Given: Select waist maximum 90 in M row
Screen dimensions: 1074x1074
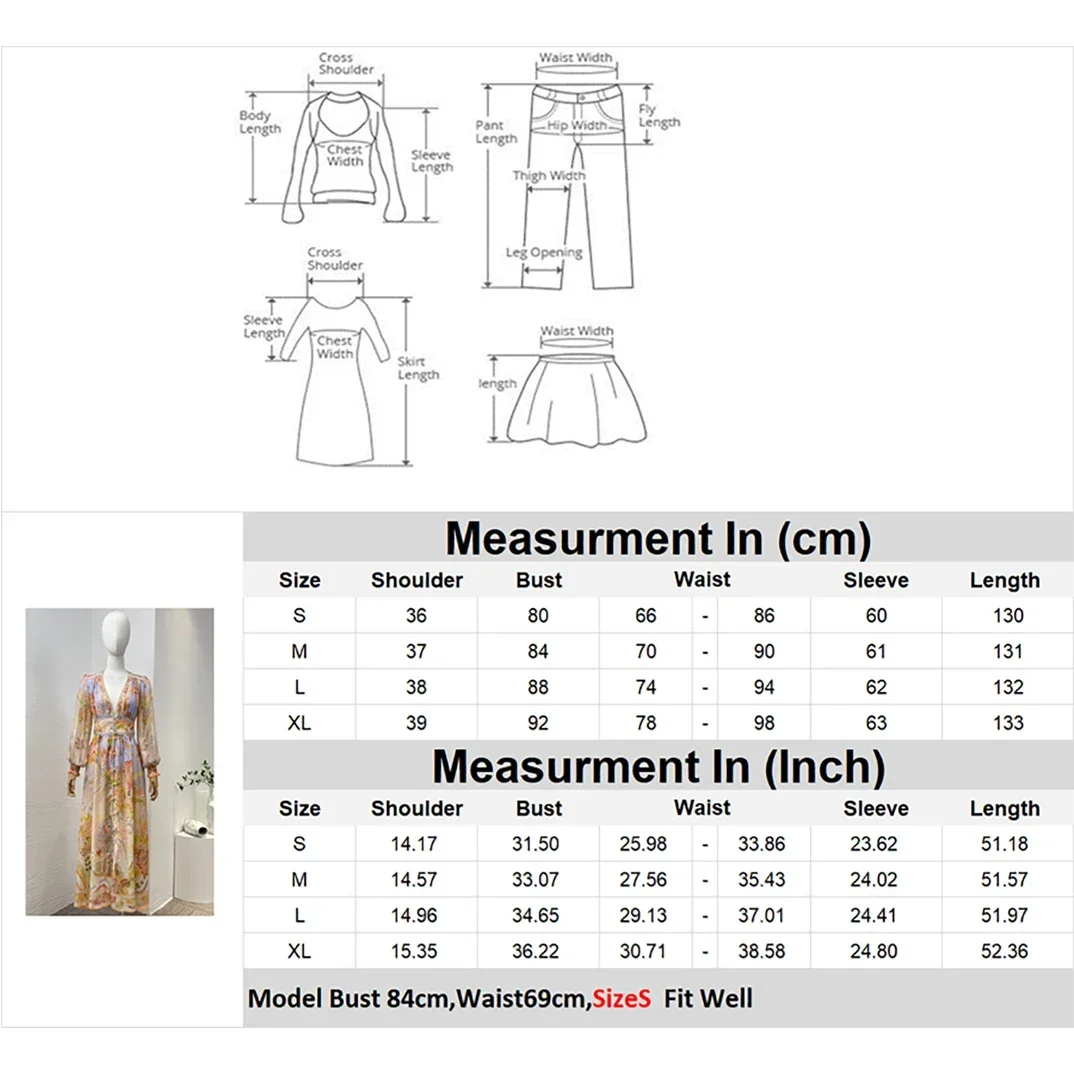Looking at the screenshot, I should [764, 651].
